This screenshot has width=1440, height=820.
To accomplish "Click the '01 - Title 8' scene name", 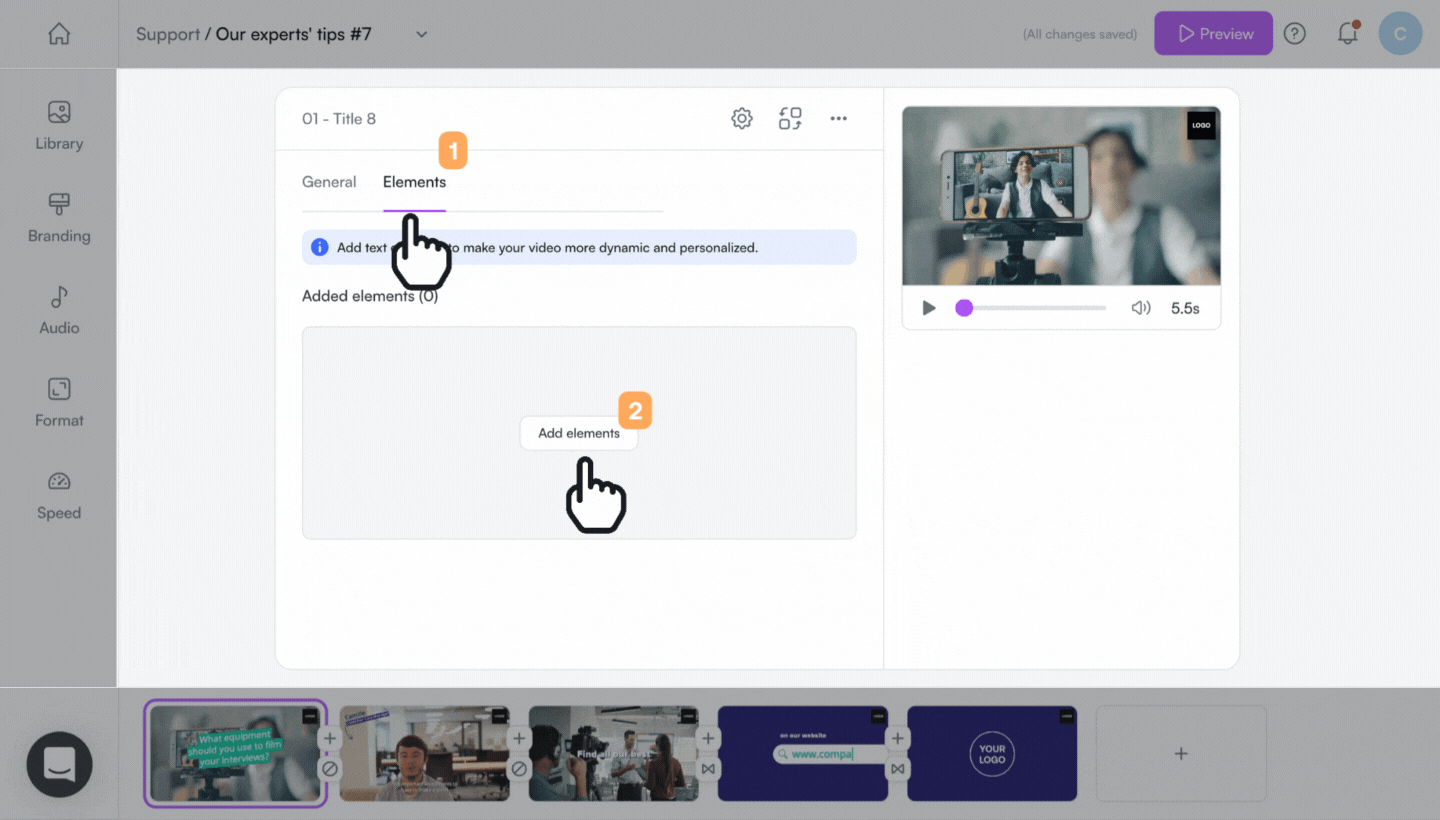I will [339, 119].
